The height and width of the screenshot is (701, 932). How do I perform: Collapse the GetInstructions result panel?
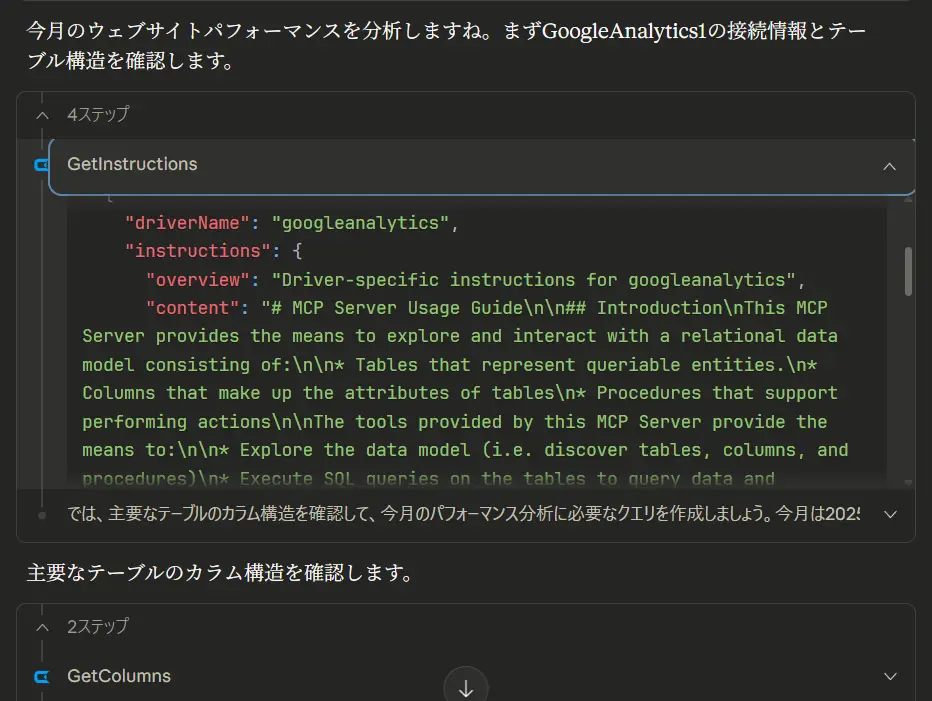pos(889,166)
